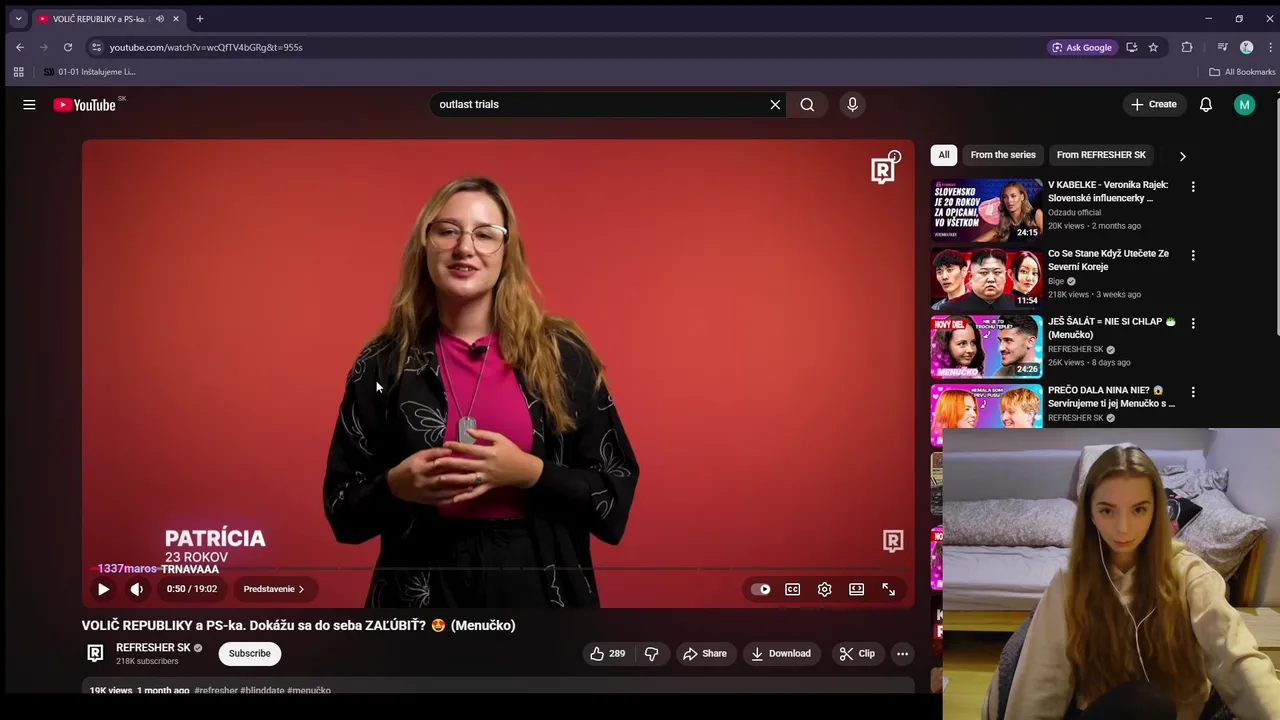The height and width of the screenshot is (720, 1280).
Task: Reload the page
Action: pyautogui.click(x=68, y=47)
